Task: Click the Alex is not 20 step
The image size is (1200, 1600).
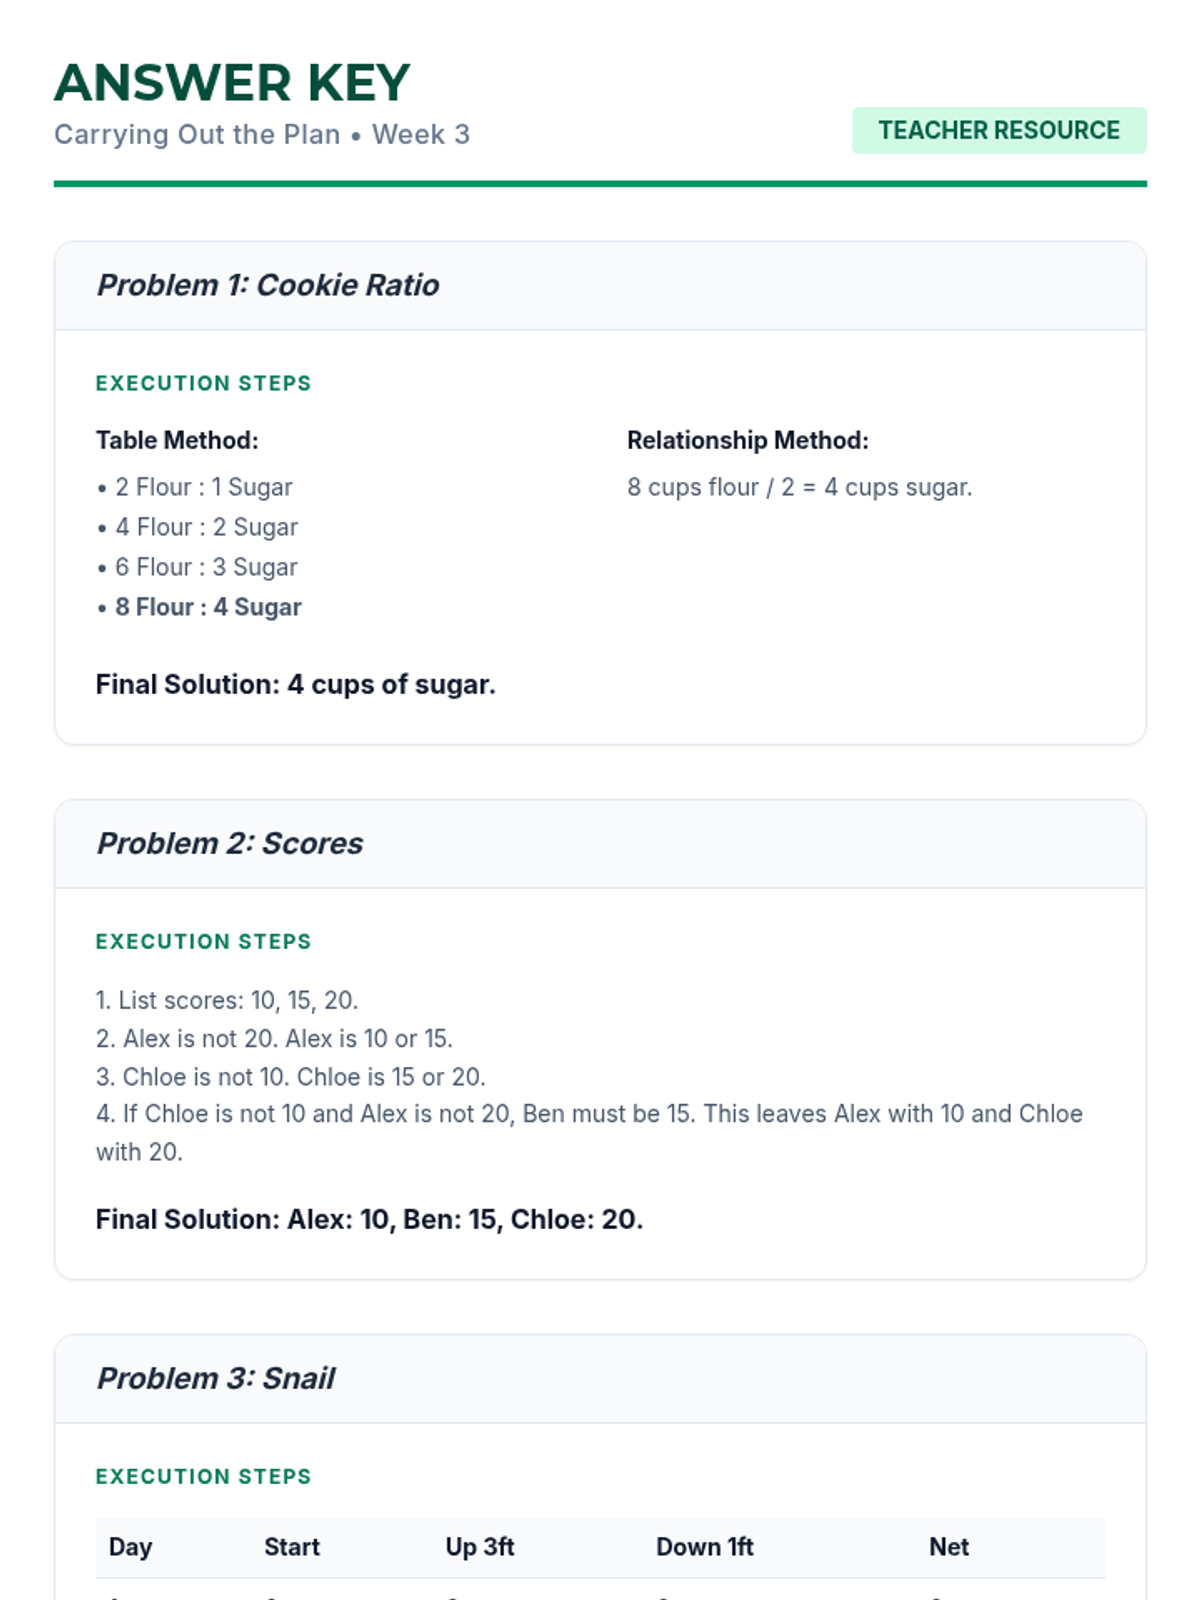Action: 274,1039
